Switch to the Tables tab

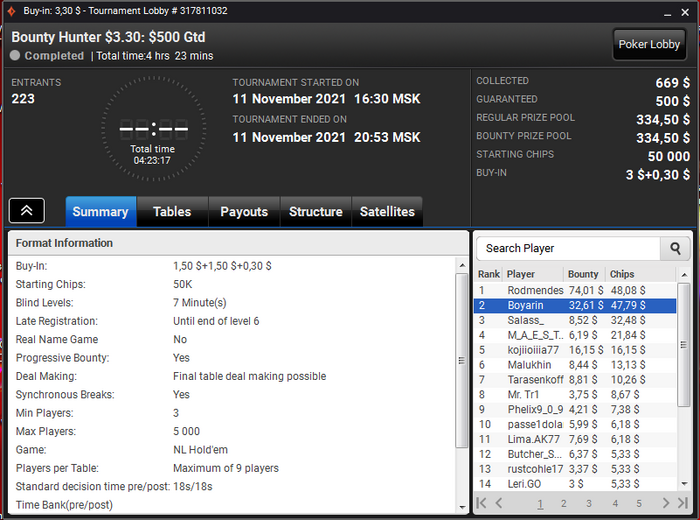(x=172, y=212)
